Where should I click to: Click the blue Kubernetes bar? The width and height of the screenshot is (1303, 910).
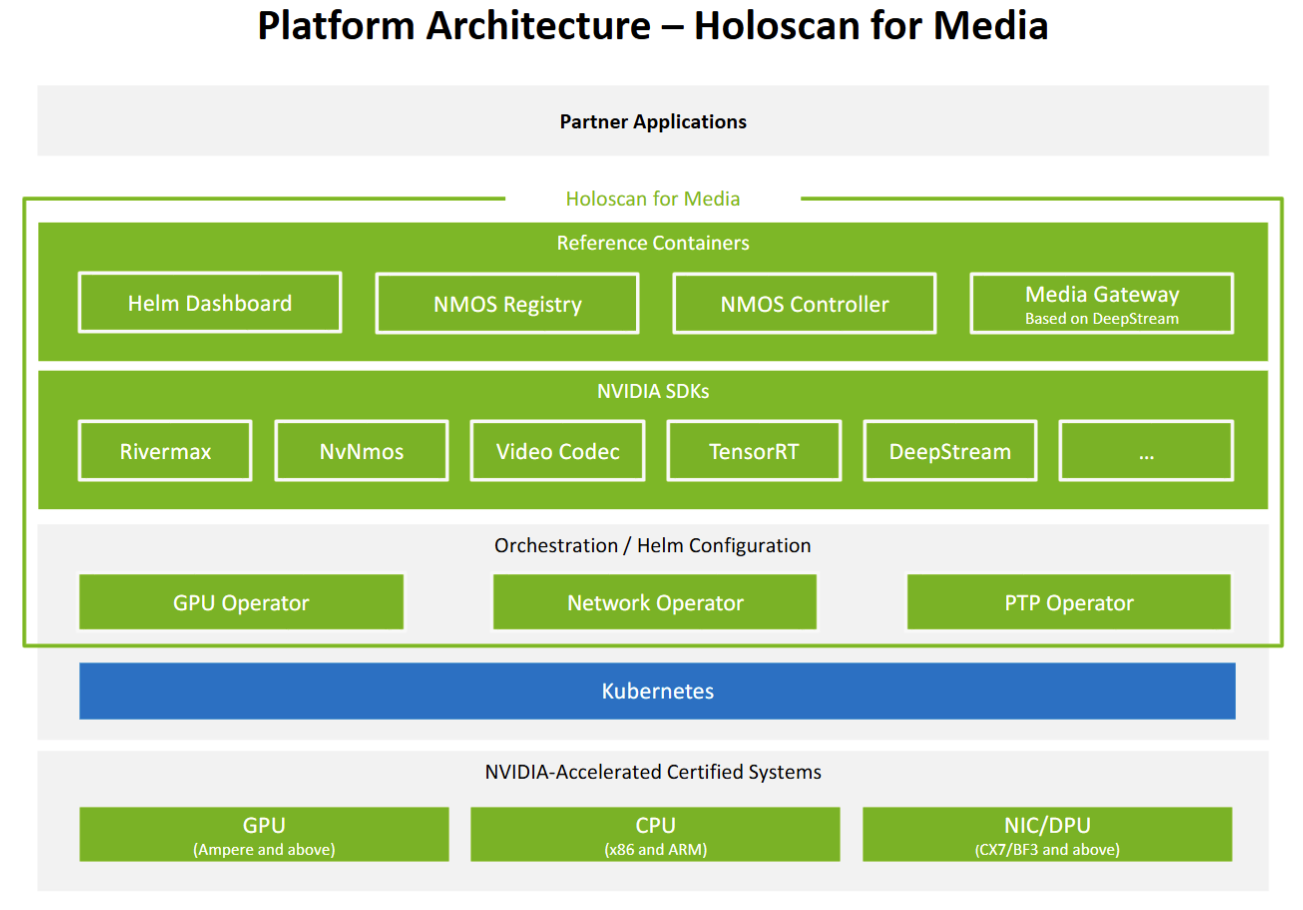click(657, 691)
